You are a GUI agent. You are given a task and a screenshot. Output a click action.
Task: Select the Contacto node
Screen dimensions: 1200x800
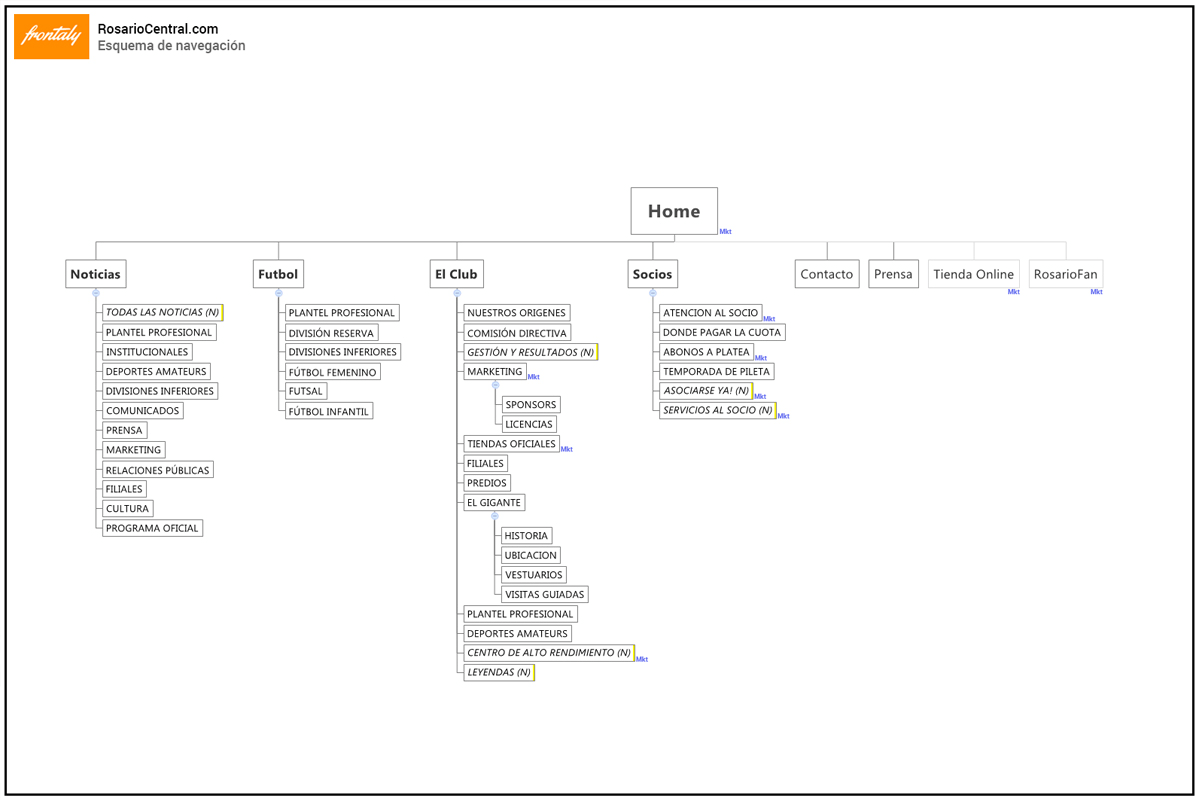click(827, 274)
